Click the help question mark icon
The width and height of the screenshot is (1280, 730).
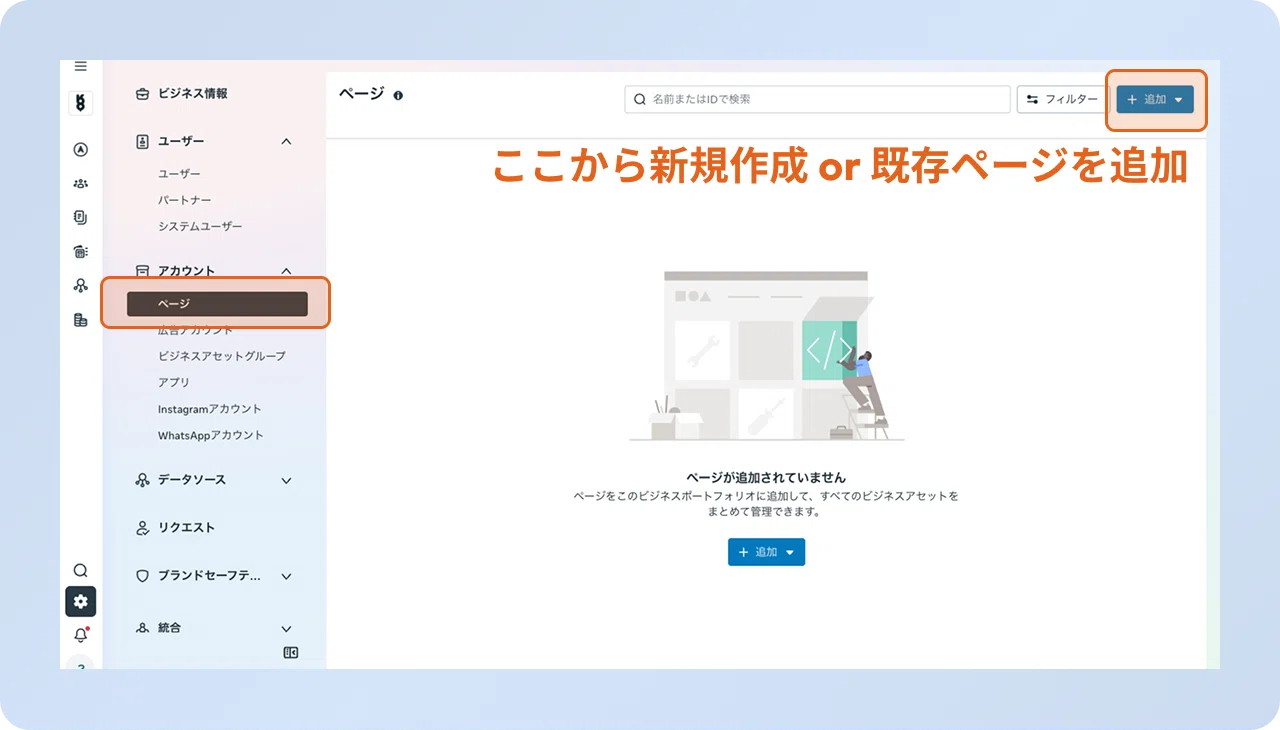81,663
